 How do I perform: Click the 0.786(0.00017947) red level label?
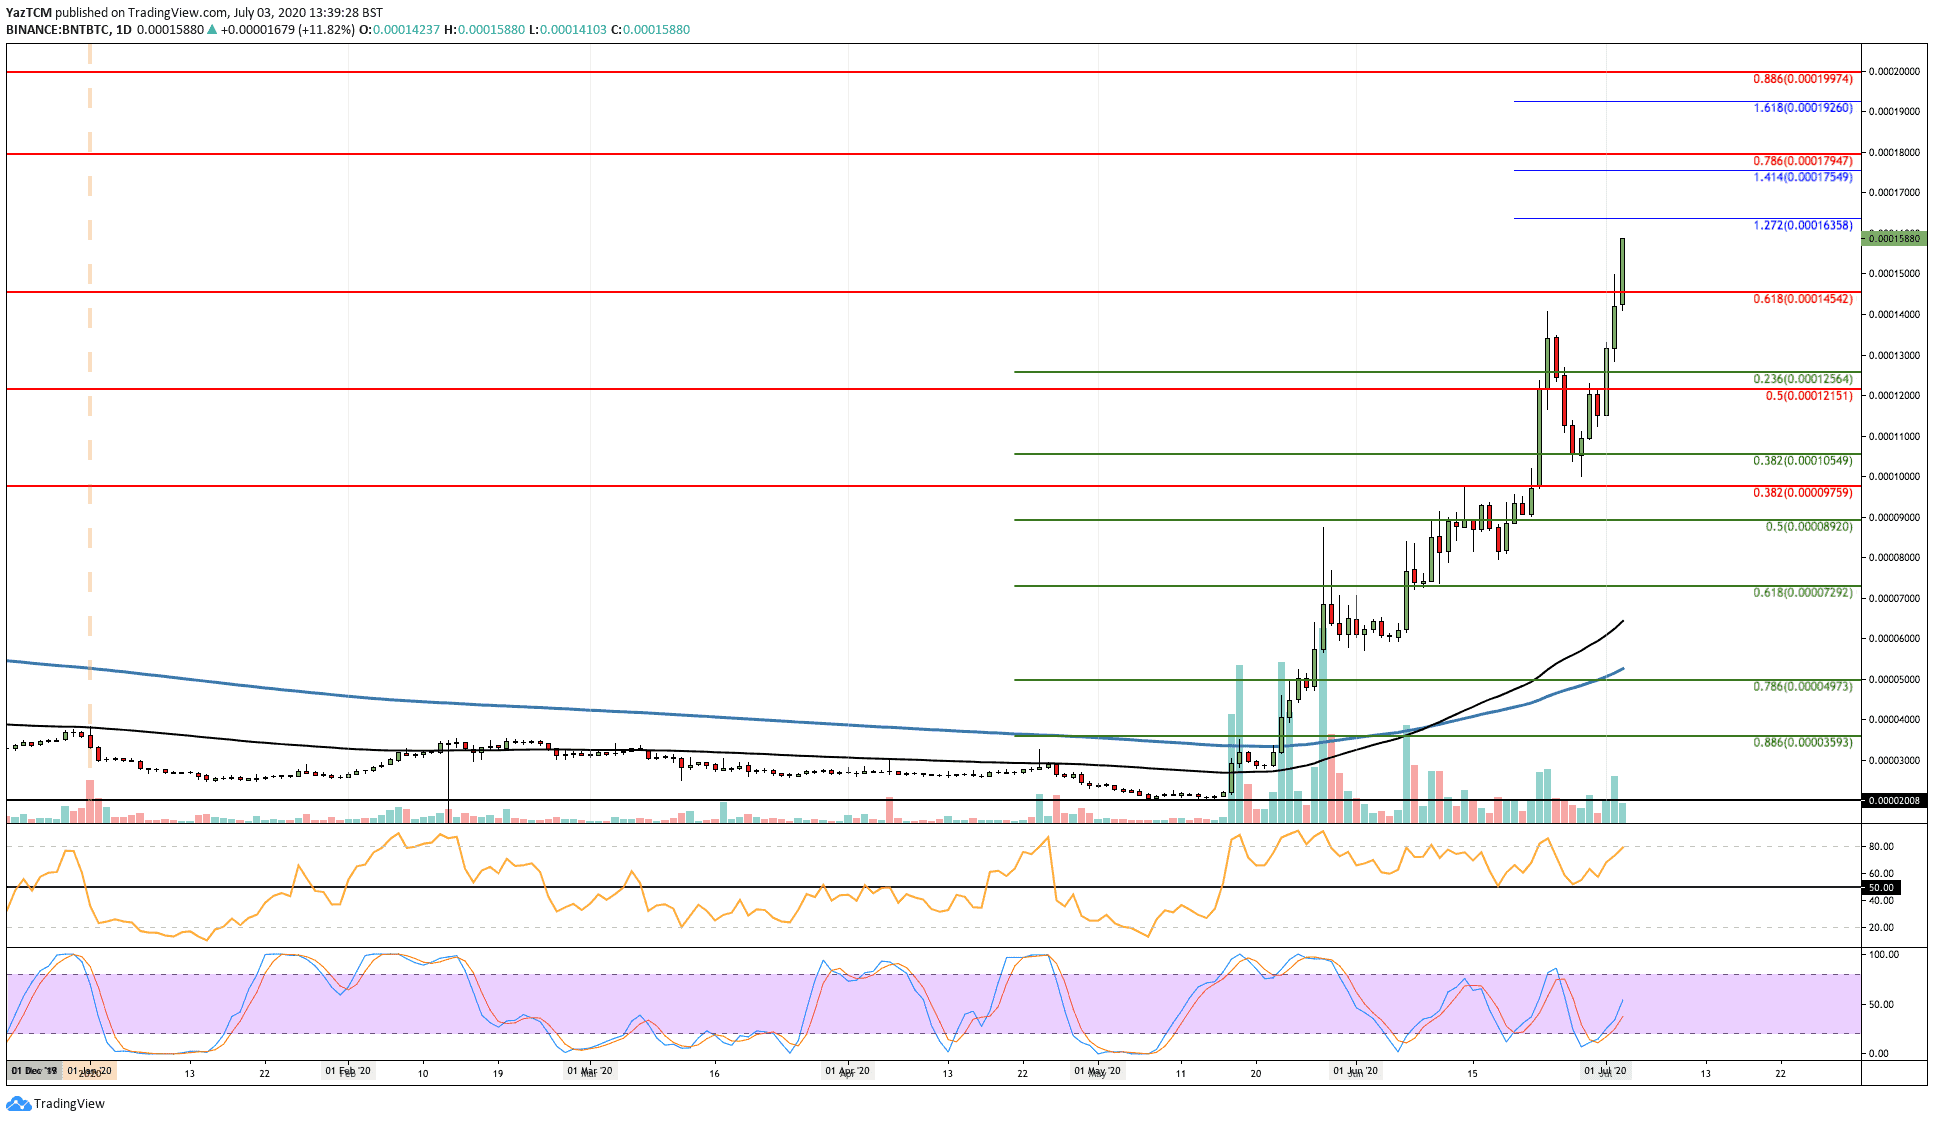[1802, 161]
